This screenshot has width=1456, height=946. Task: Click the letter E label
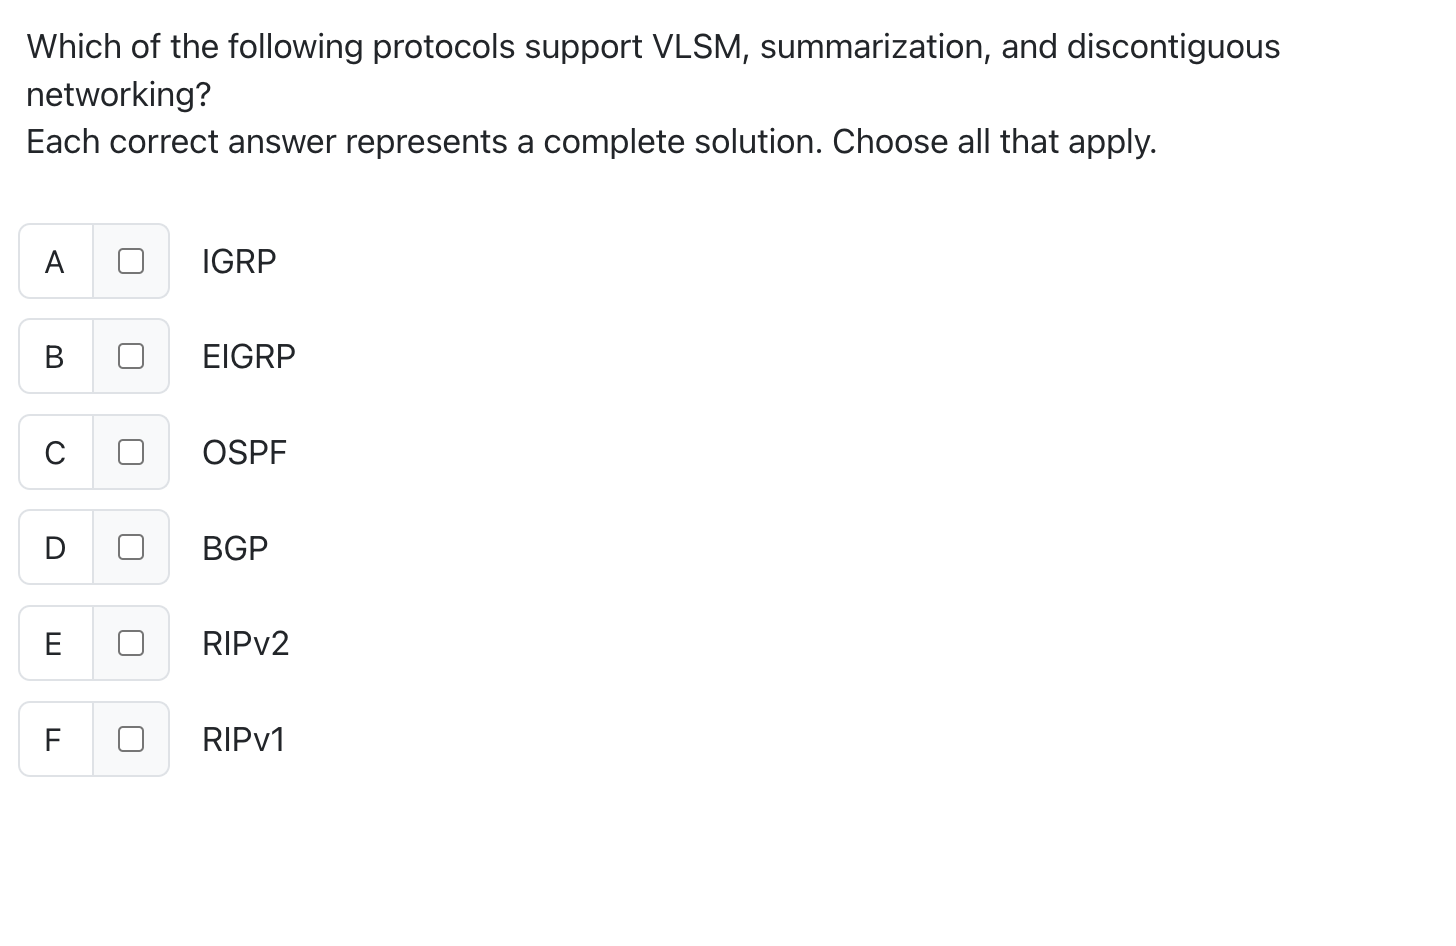pos(54,643)
